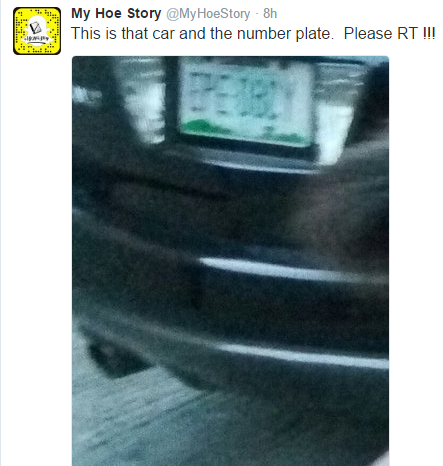Open the tweet via the 8h timestamp

pos(270,14)
